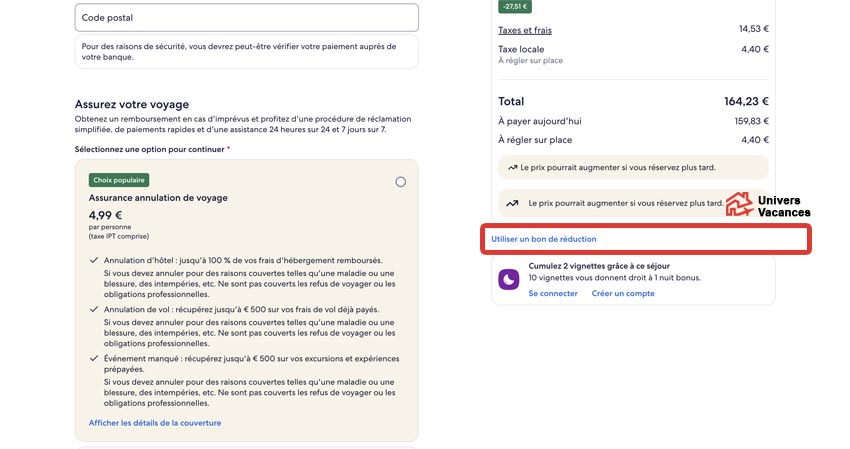
Task: Click the purple moon rewards icon
Action: click(509, 279)
